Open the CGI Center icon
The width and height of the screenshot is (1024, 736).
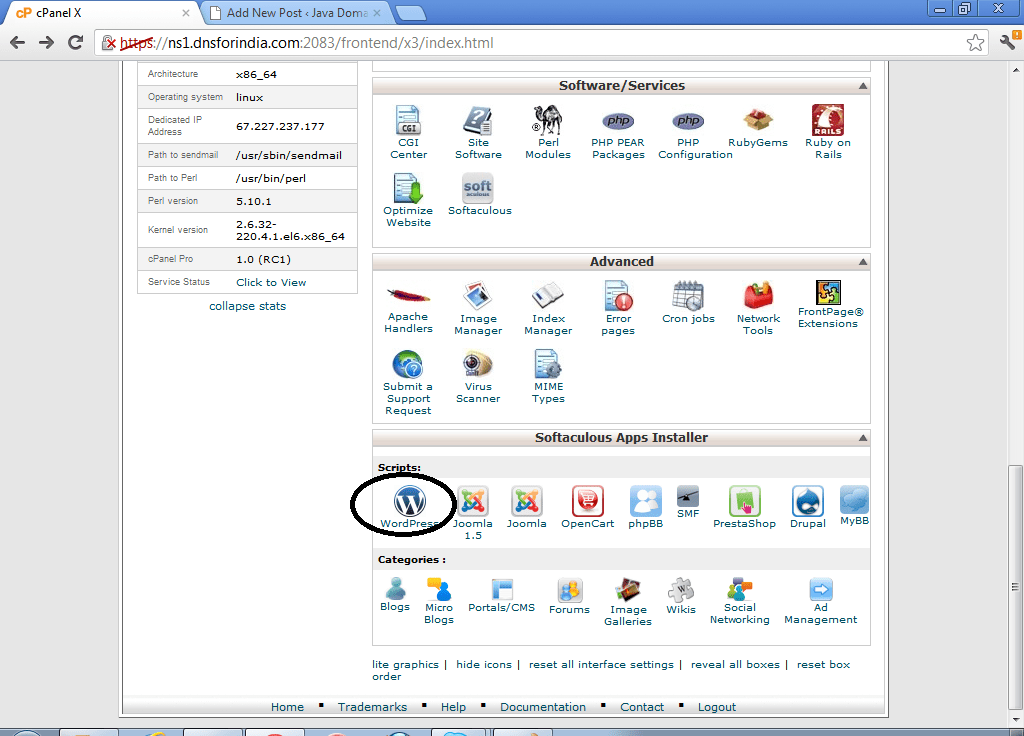tap(408, 133)
